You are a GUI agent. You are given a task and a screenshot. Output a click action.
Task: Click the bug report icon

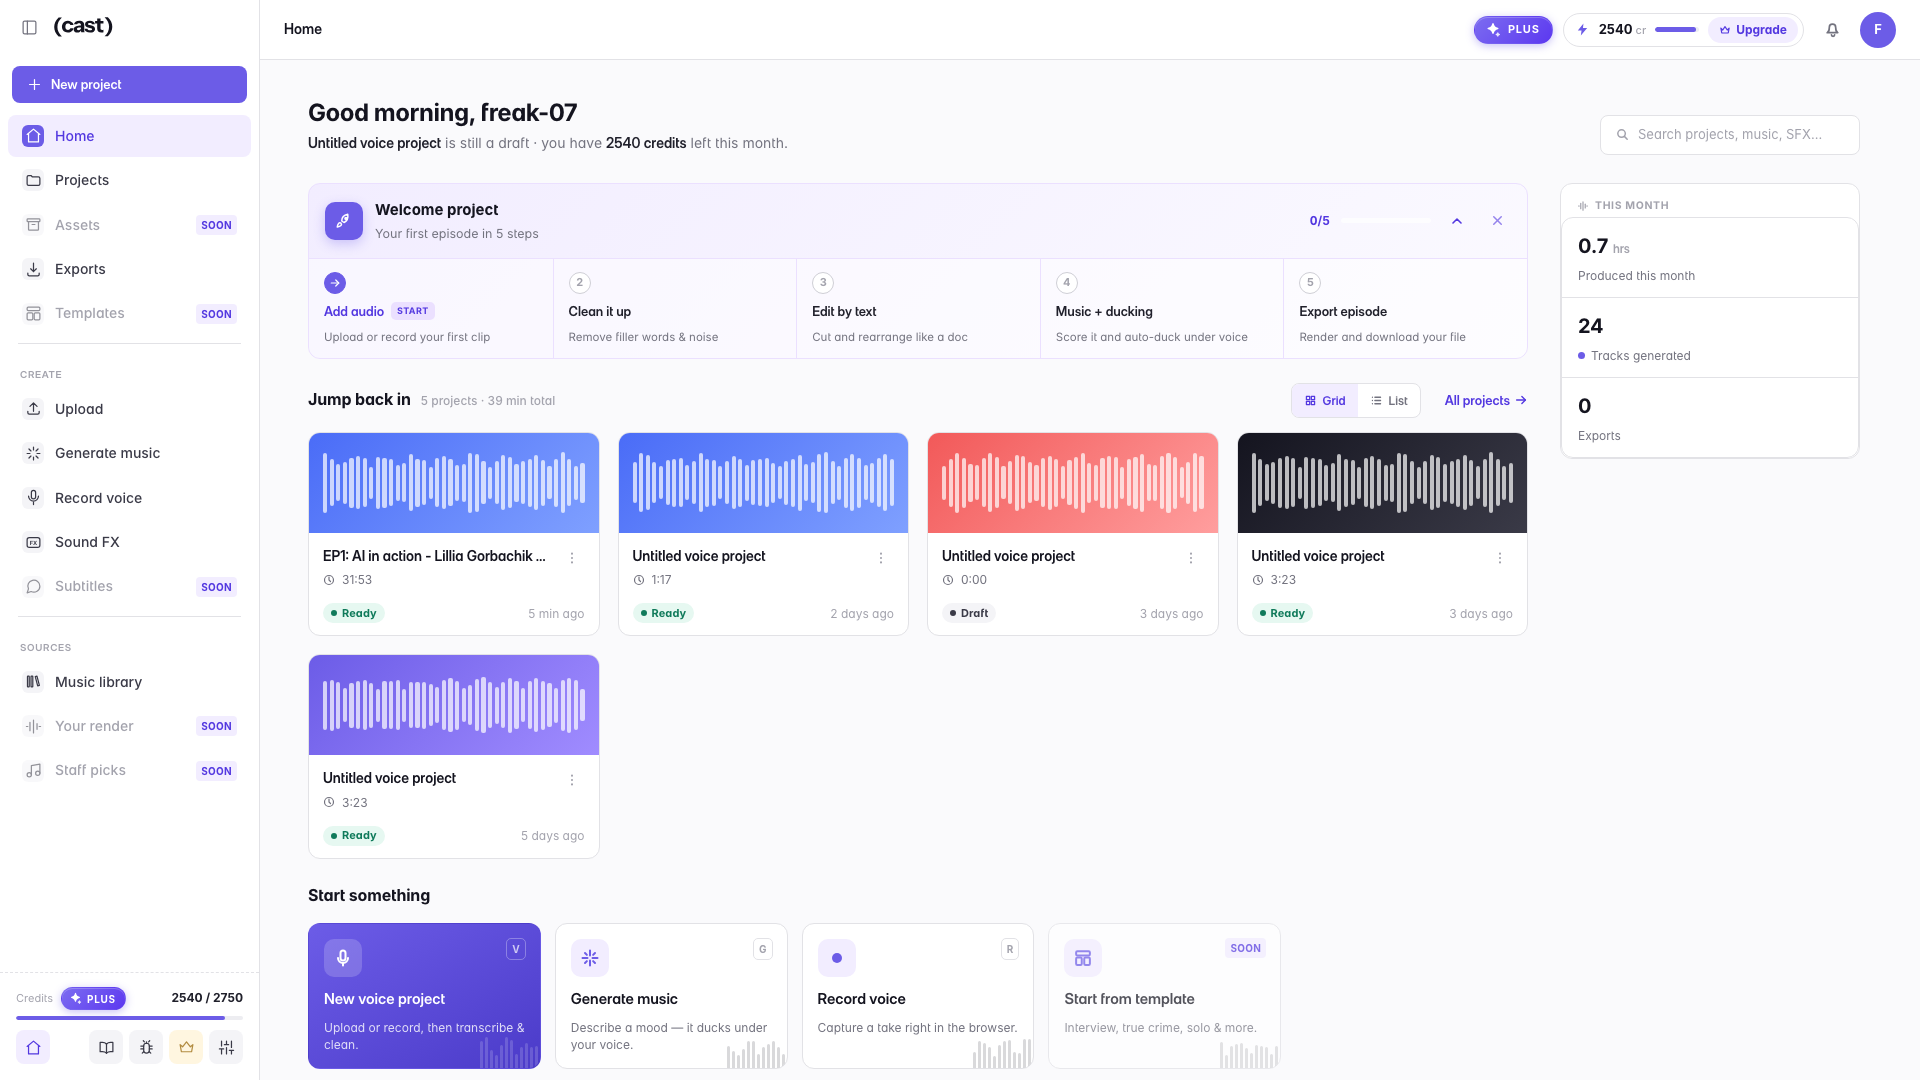146,1047
